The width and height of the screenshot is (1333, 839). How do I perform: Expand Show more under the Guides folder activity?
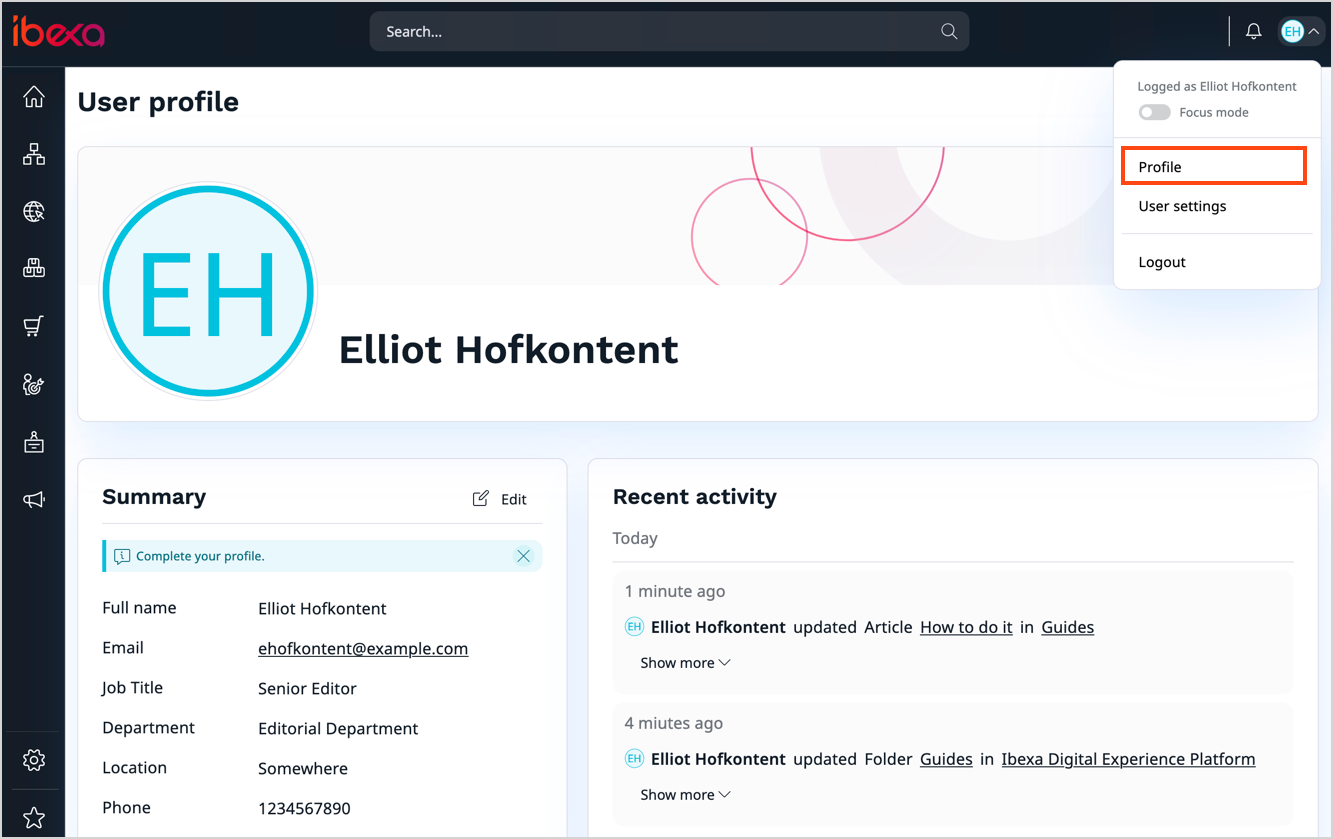click(685, 794)
